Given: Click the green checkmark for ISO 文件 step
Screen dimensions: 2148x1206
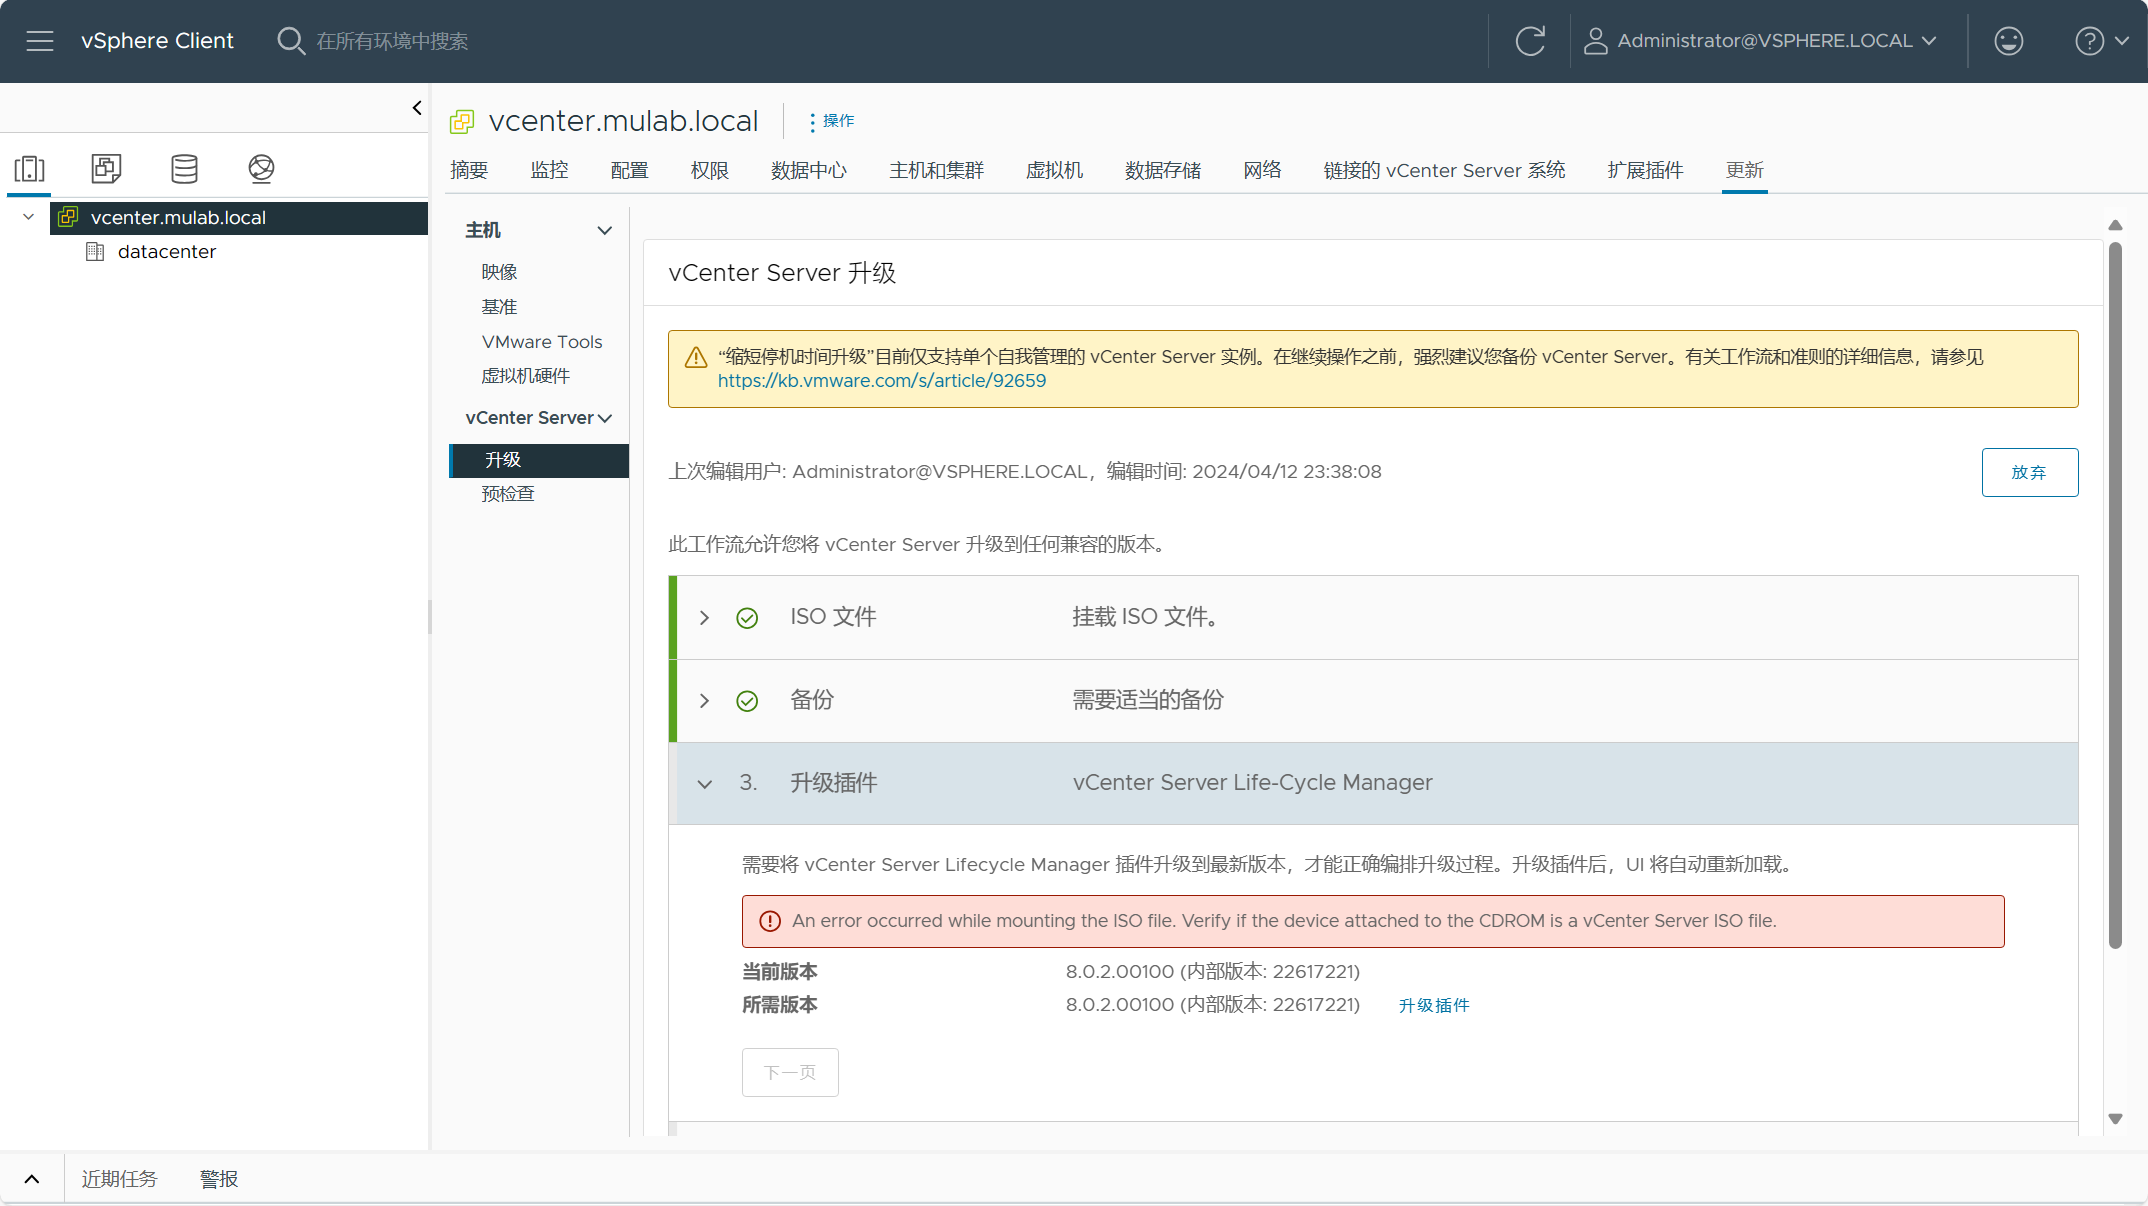Looking at the screenshot, I should (747, 618).
